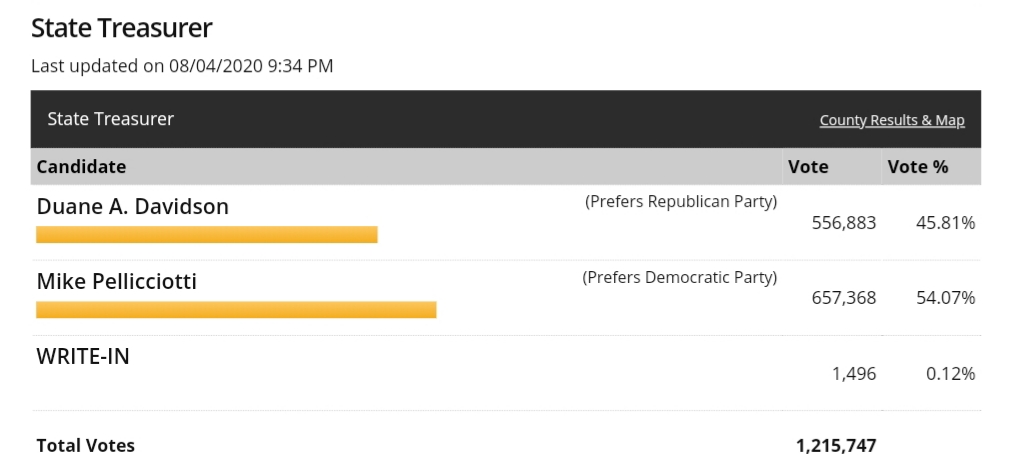The height and width of the screenshot is (465, 1016).
Task: Click the State Treasurer page heading
Action: pos(122,28)
